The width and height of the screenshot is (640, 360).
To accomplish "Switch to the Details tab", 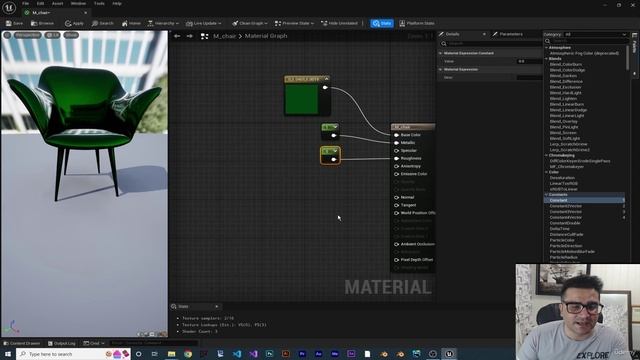I will (452, 34).
